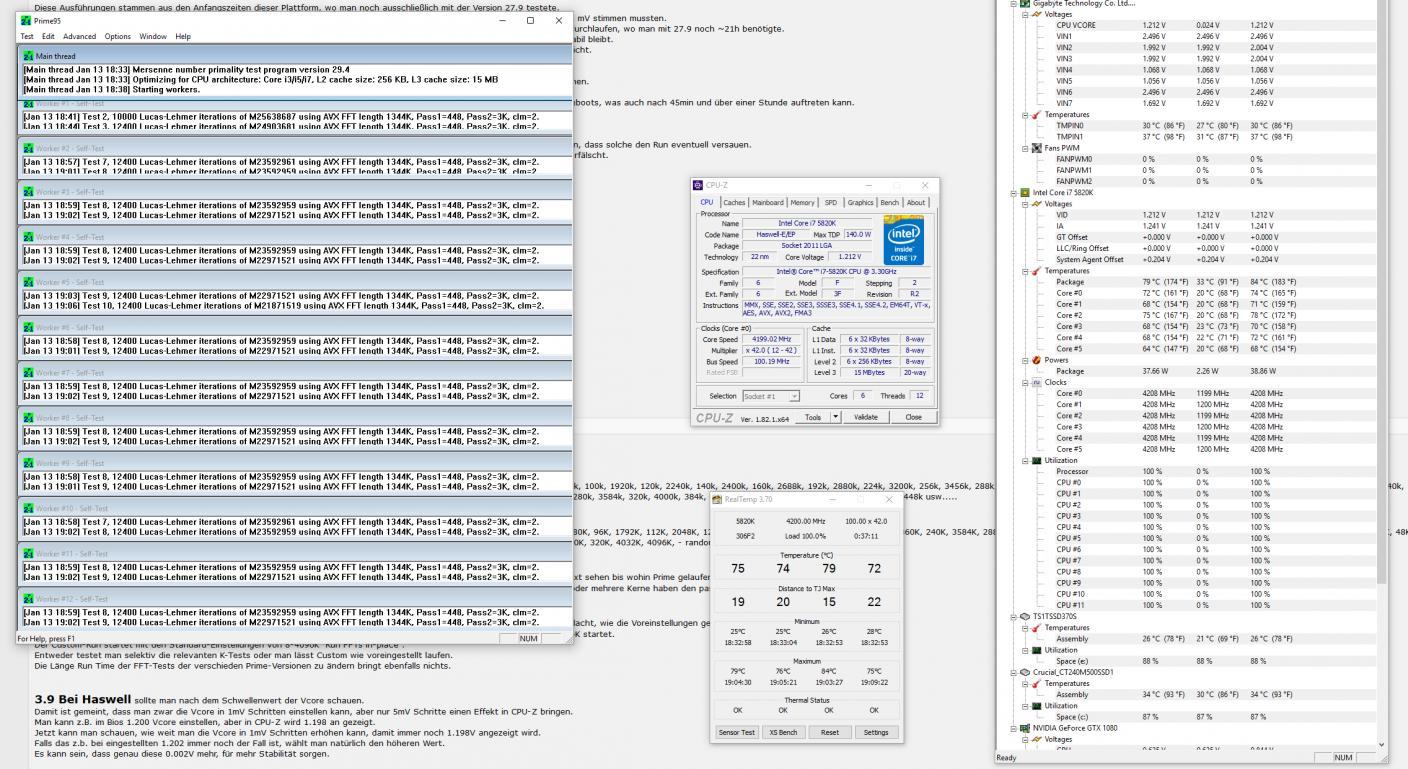The height and width of the screenshot is (769, 1408).
Task: Collapse the CPU Utilization node above Processor
Action: click(1025, 460)
